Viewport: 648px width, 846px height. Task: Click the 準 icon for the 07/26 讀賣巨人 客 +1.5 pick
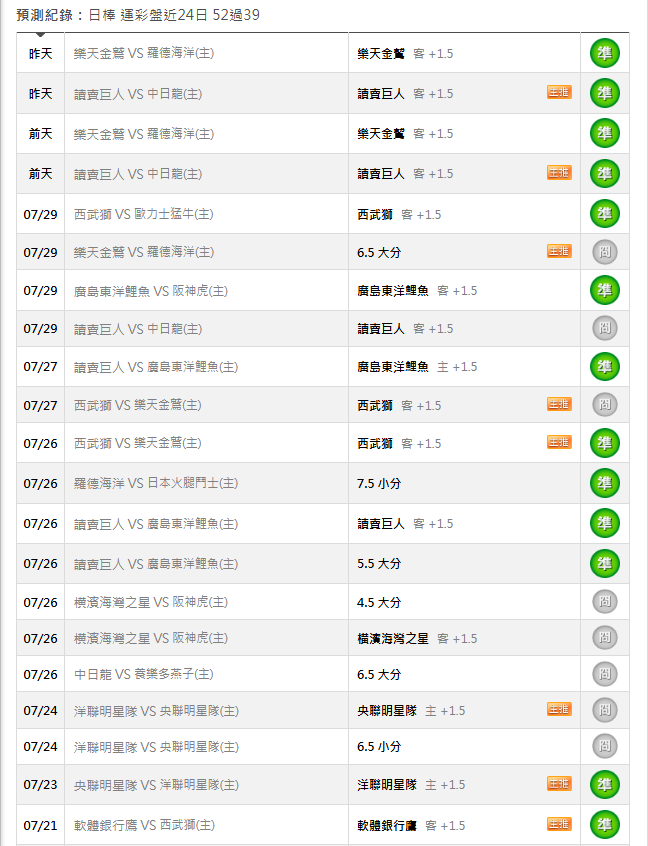[x=604, y=523]
